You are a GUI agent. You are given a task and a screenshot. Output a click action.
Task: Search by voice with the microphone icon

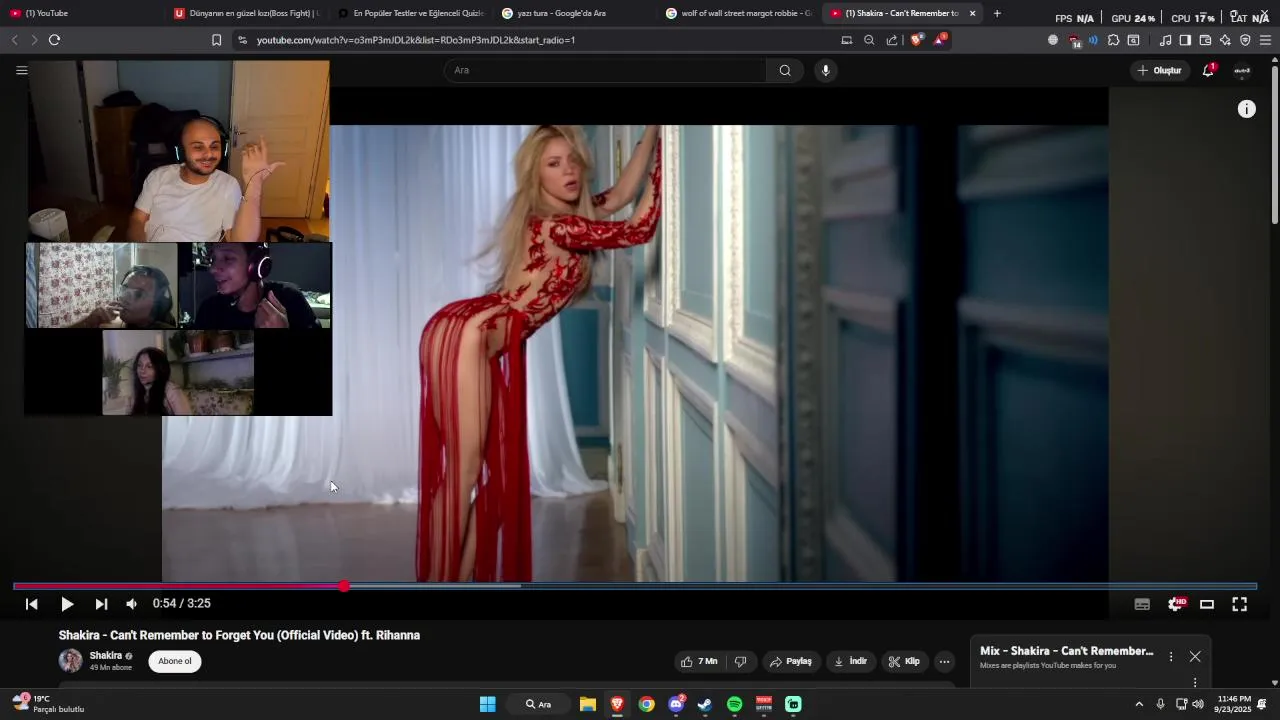point(825,70)
